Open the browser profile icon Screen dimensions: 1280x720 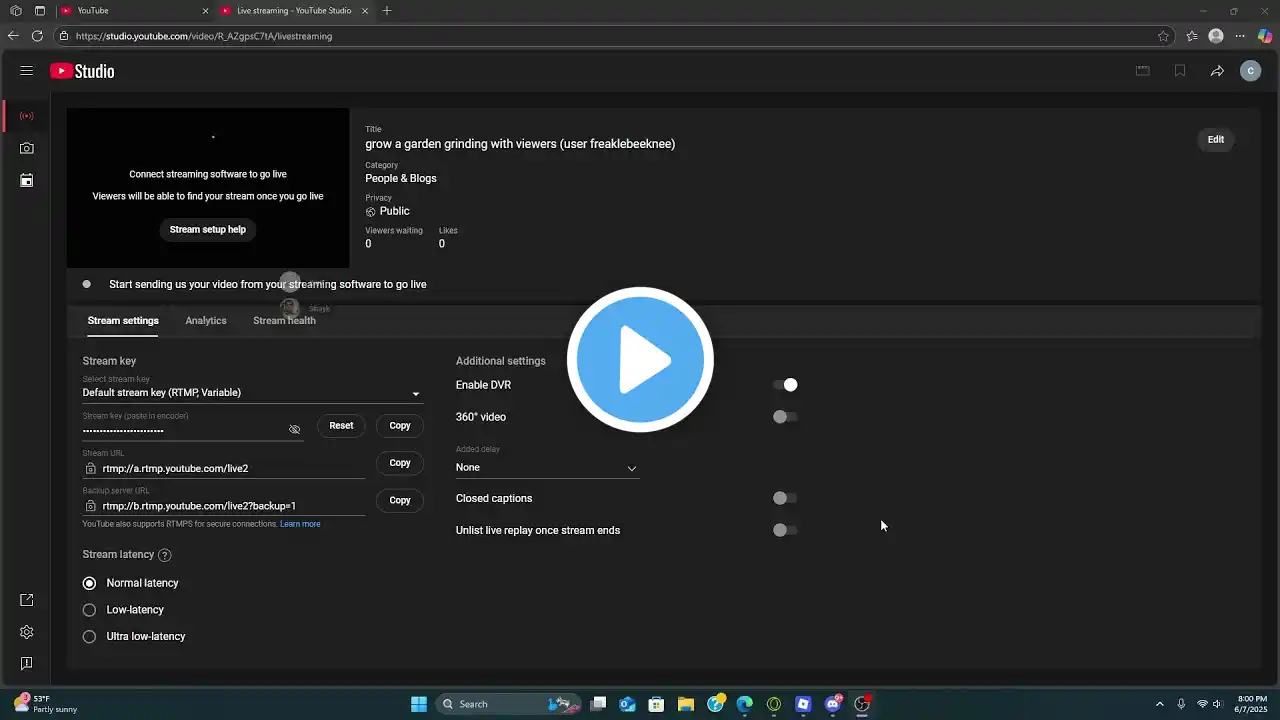[1216, 36]
